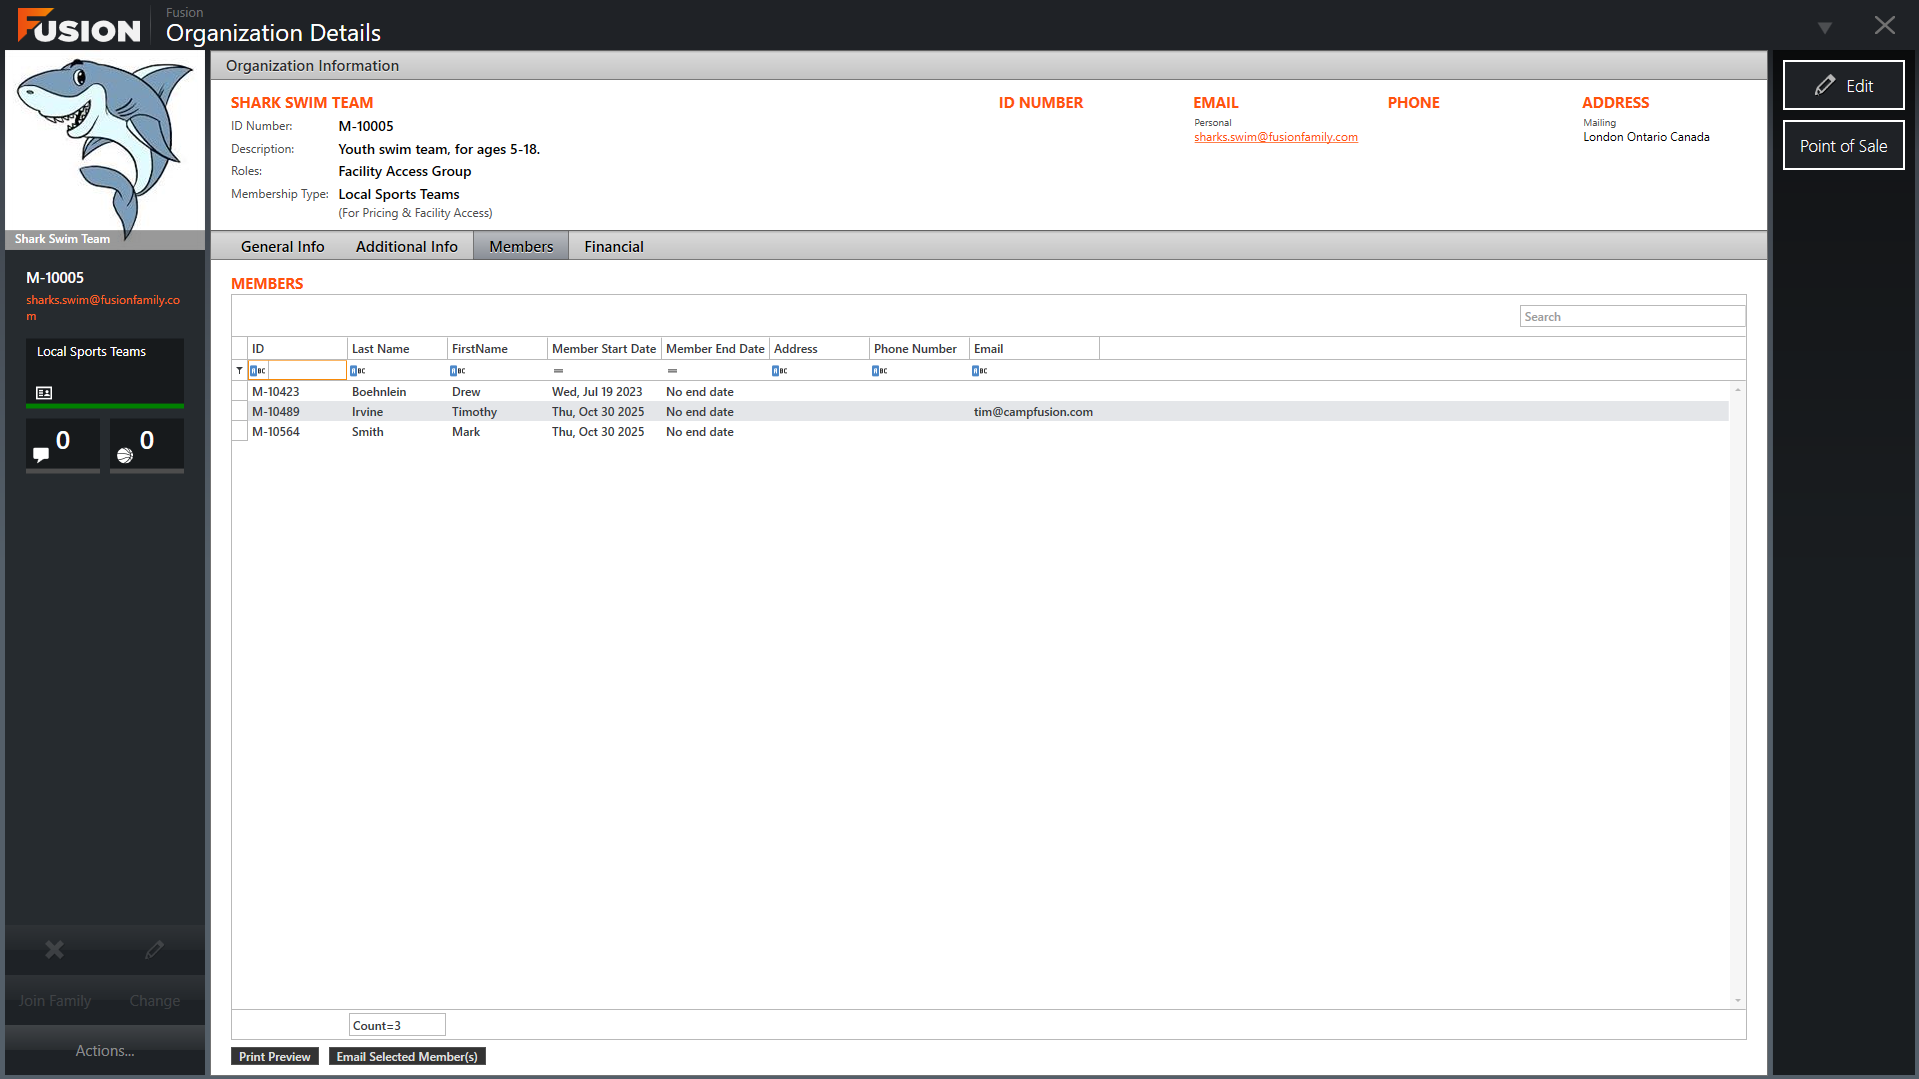
Task: Click the membership card icon under Local Sports Teams
Action: coord(44,393)
